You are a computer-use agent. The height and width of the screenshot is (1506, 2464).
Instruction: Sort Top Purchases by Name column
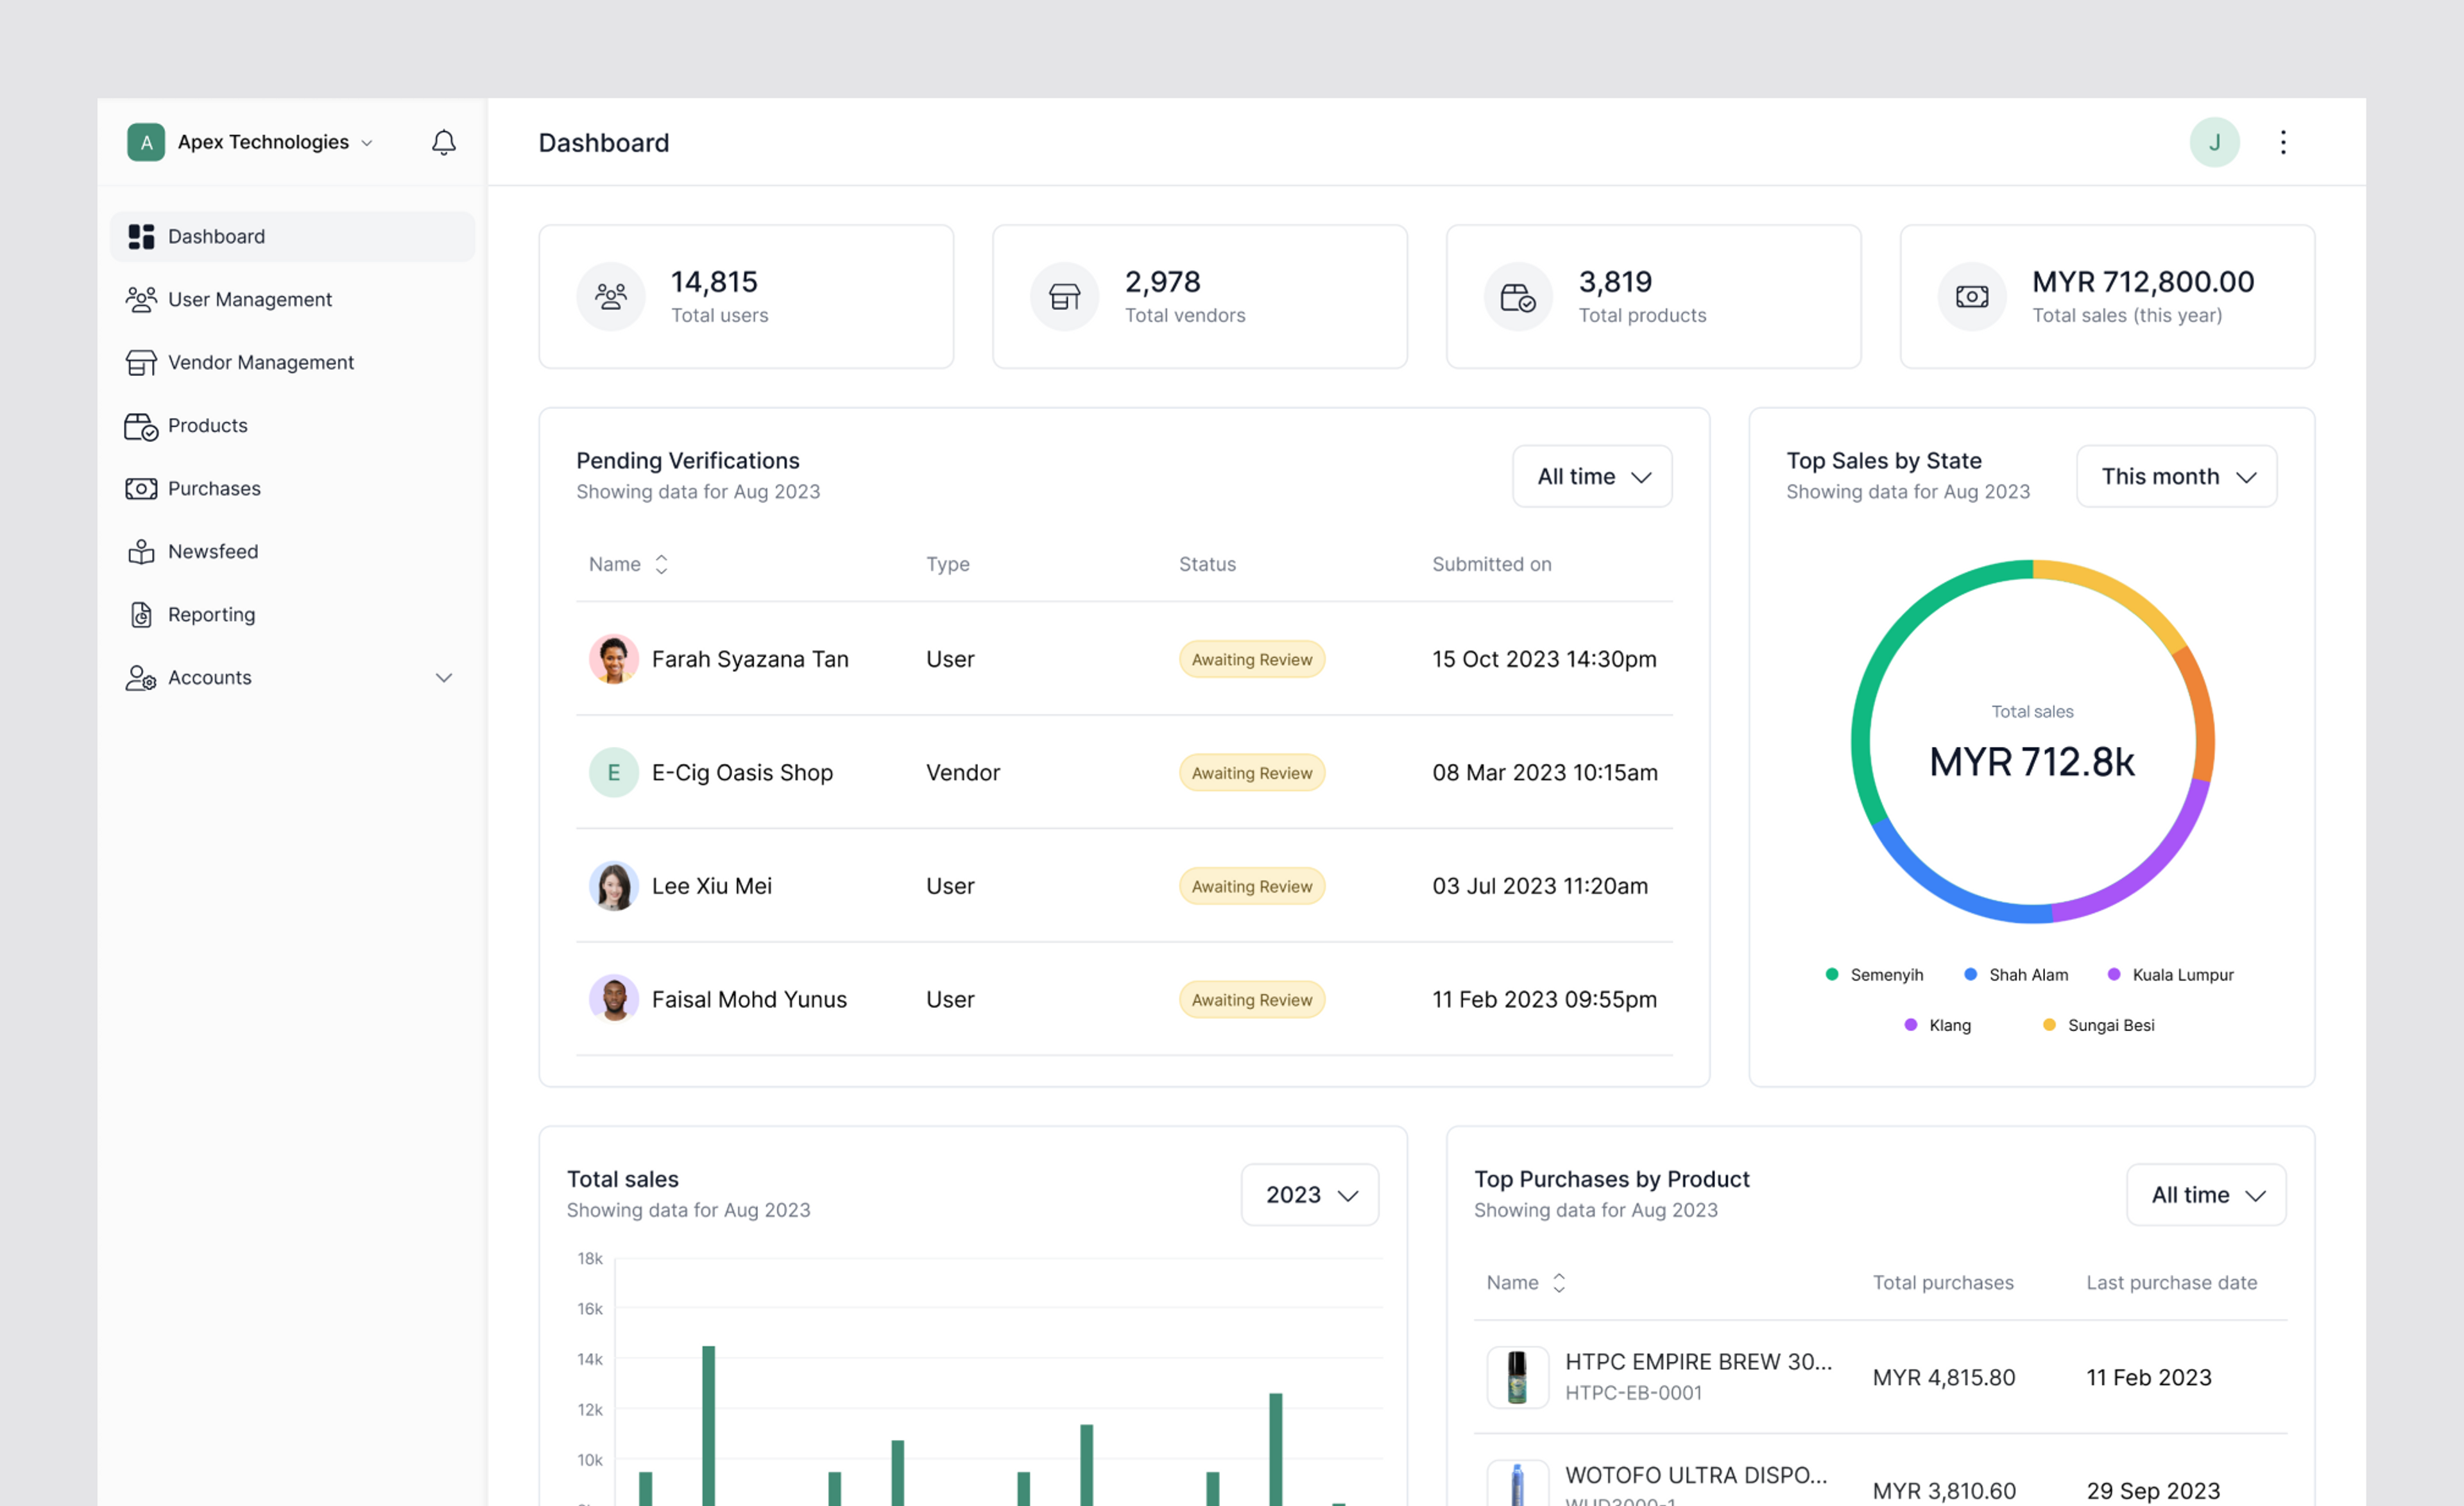click(x=1558, y=1282)
